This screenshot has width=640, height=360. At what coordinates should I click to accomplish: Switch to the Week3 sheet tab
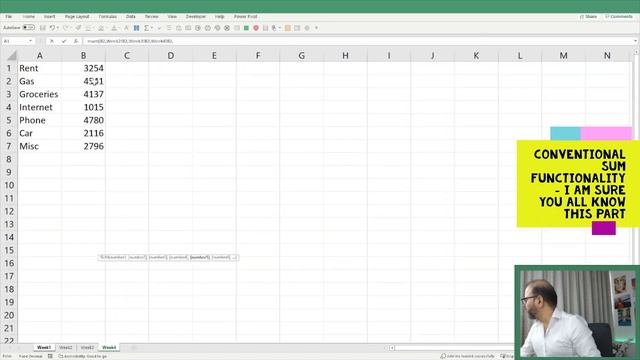click(87, 347)
